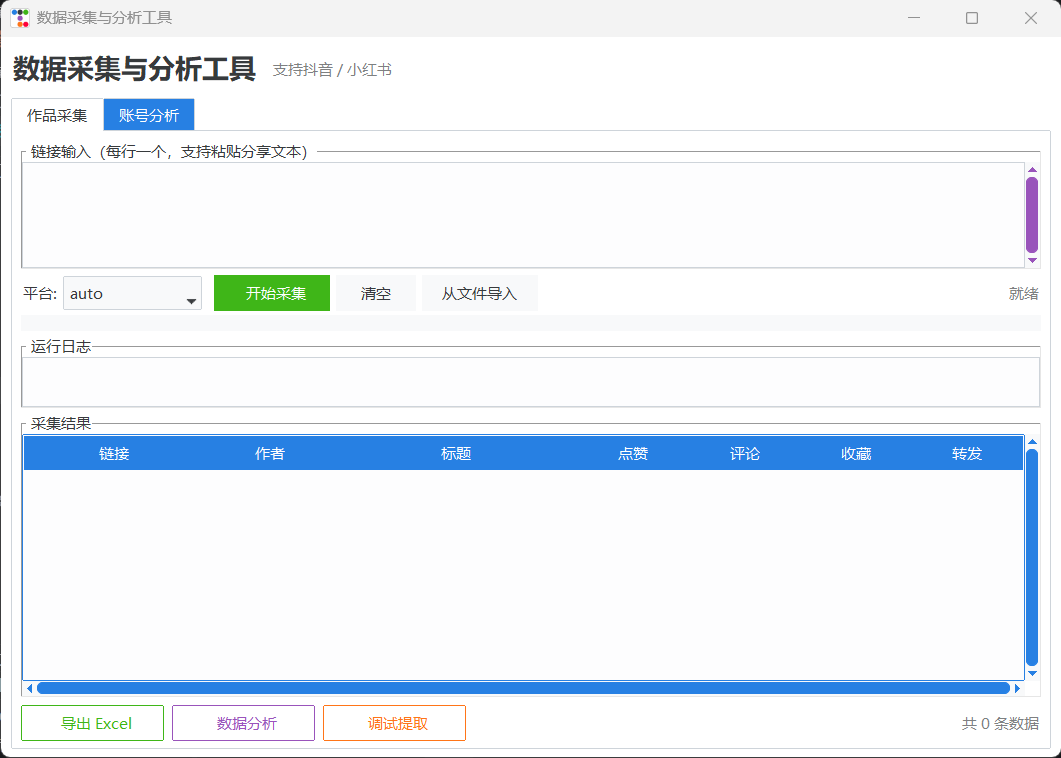
Task: Click the 清空 button
Action: click(376, 293)
